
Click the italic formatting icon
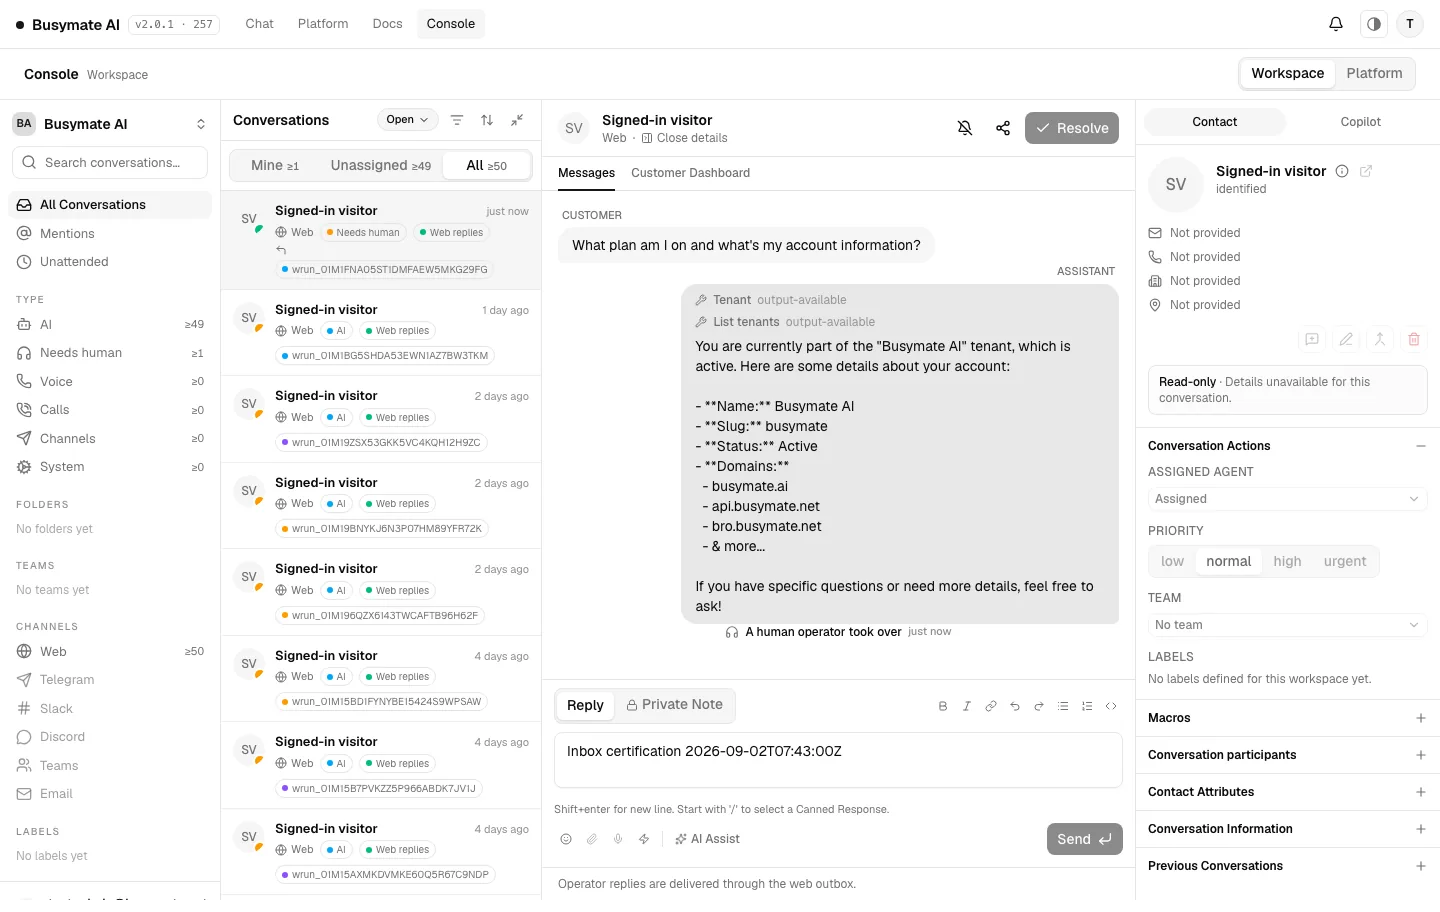pos(967,706)
